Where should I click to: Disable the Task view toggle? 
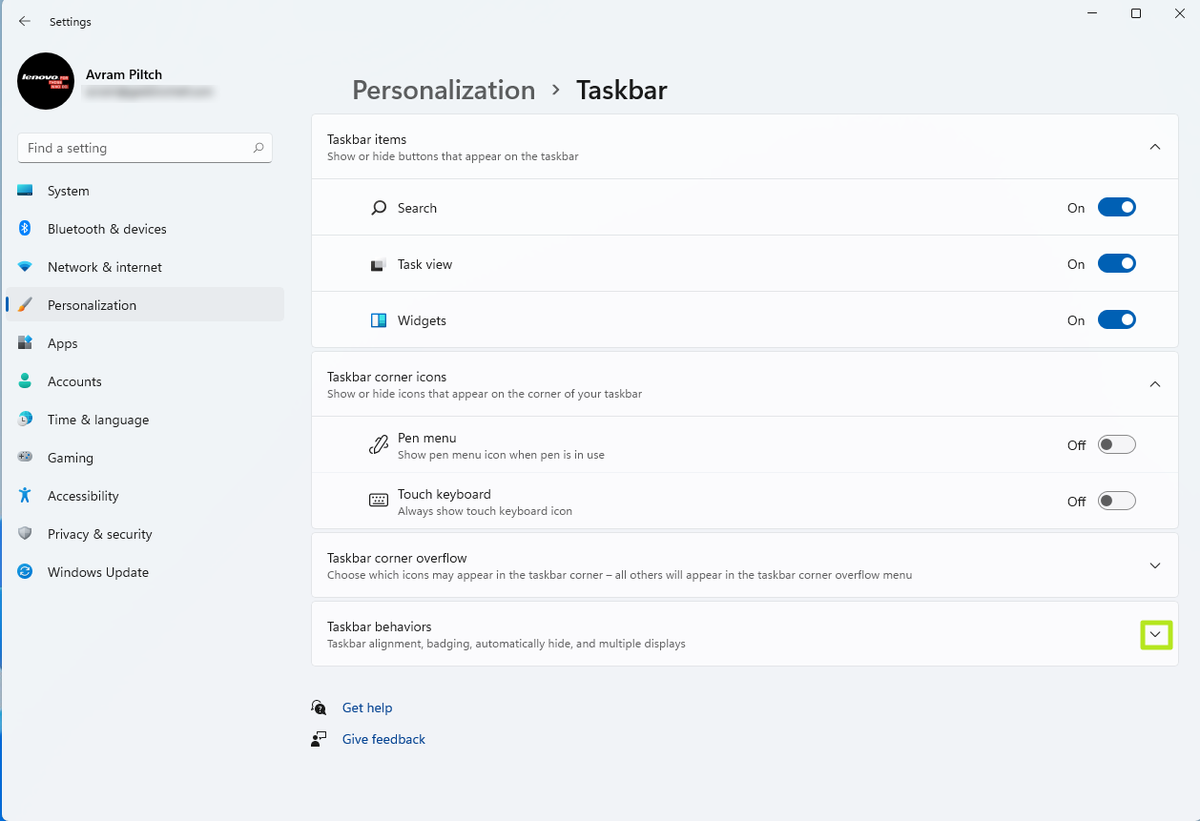tap(1116, 264)
